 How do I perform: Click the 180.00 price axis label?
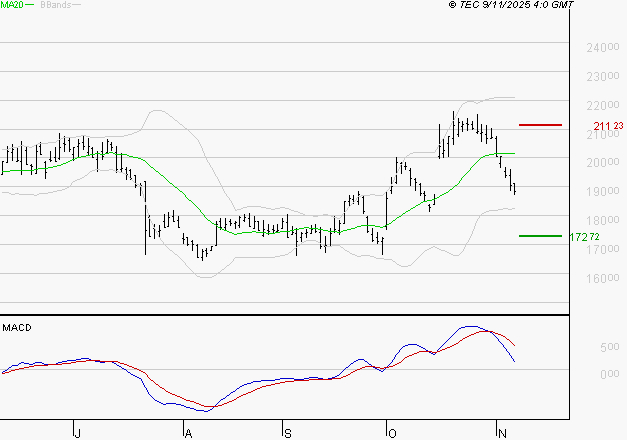(603, 220)
